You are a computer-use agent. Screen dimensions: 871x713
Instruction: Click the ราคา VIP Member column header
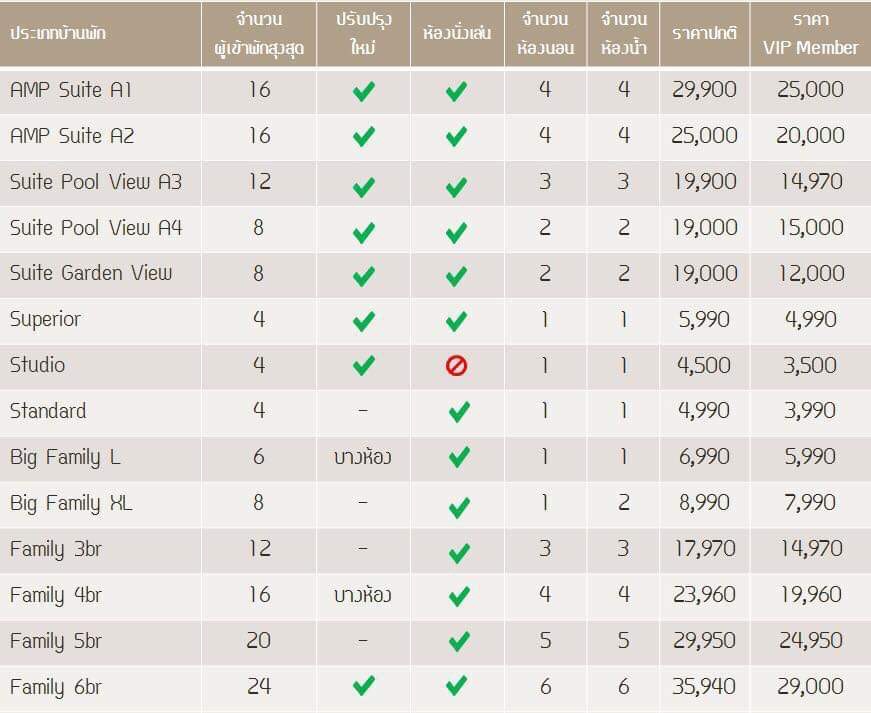[x=810, y=34]
